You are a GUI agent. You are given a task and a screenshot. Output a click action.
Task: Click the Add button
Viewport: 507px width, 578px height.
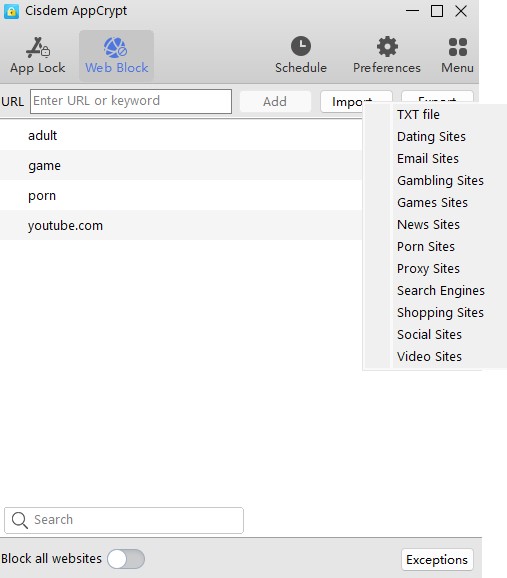click(275, 101)
